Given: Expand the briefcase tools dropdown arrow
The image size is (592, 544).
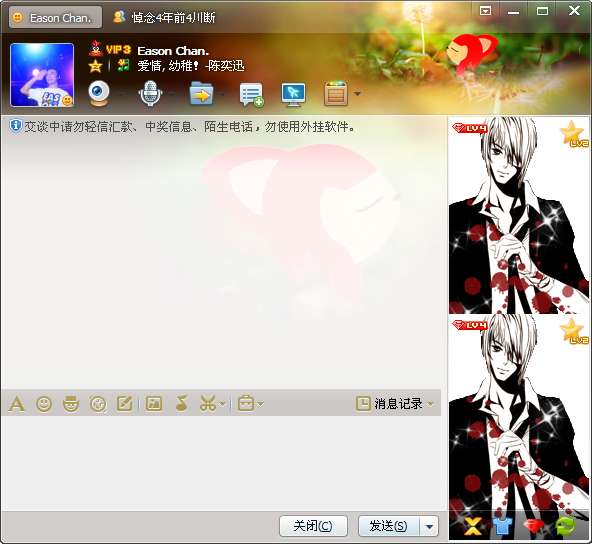Looking at the screenshot, I should coord(261,404).
